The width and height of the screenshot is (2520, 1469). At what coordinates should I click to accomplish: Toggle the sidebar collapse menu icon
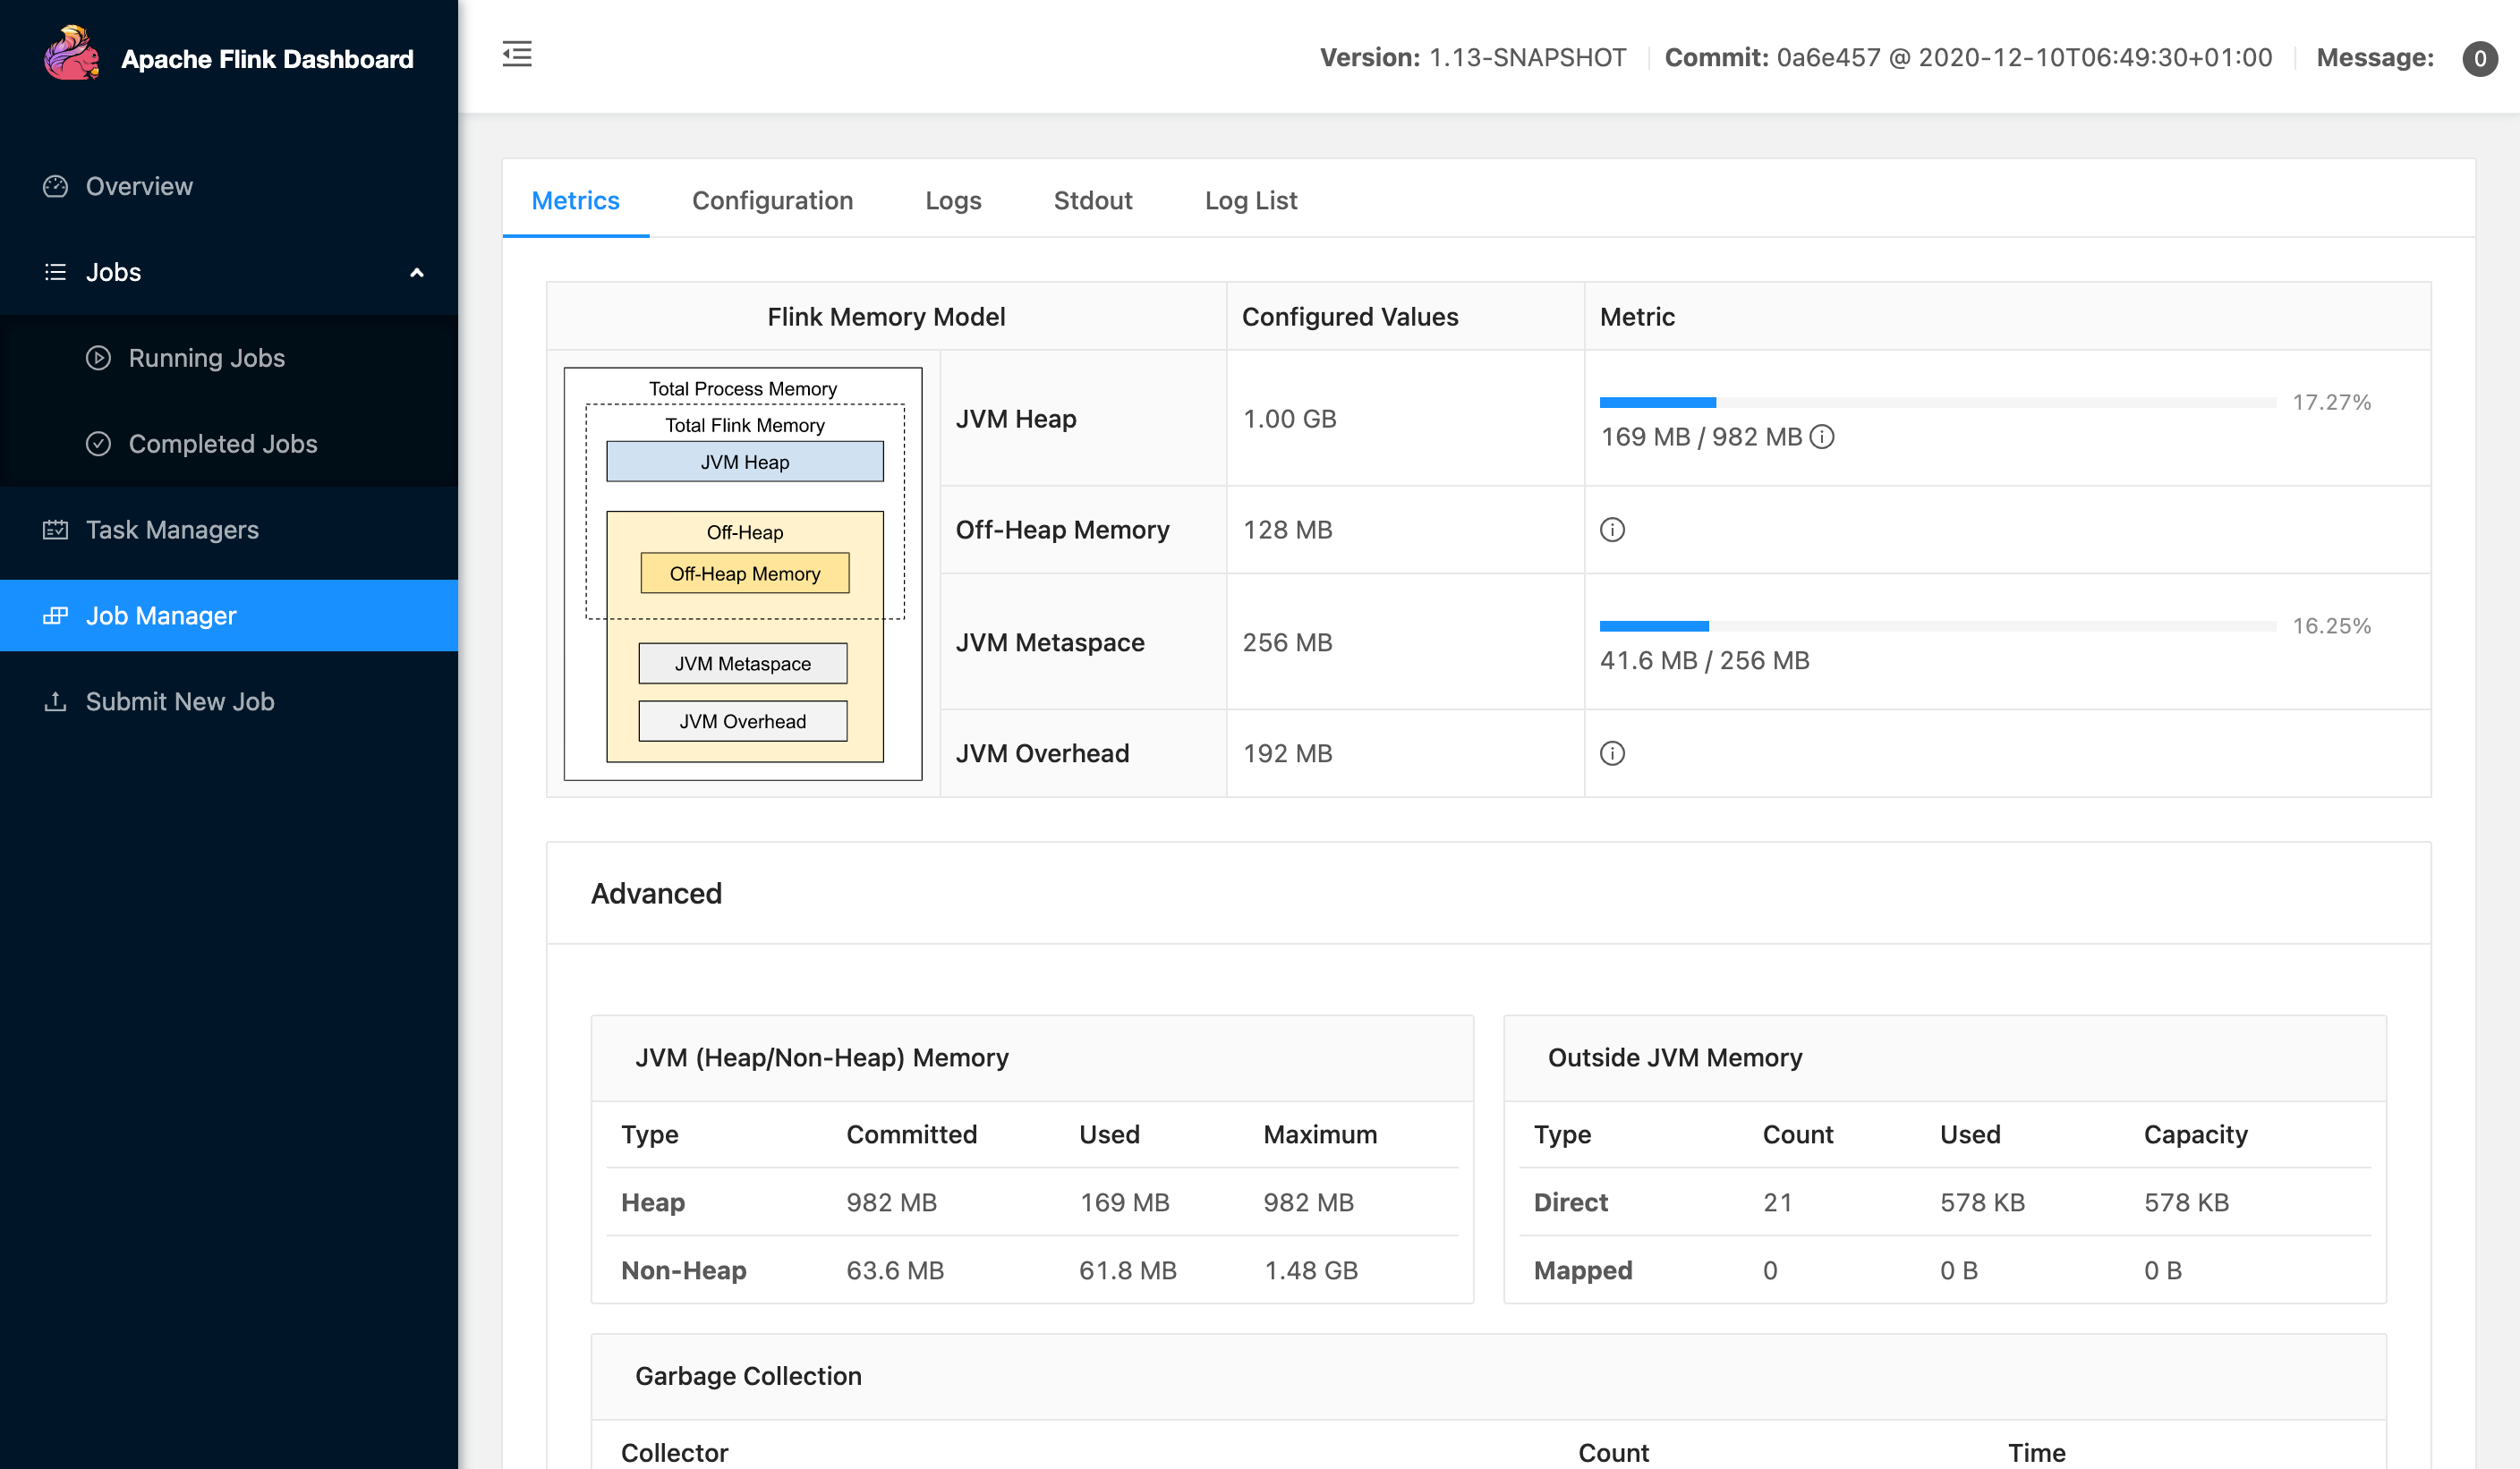pyautogui.click(x=517, y=54)
